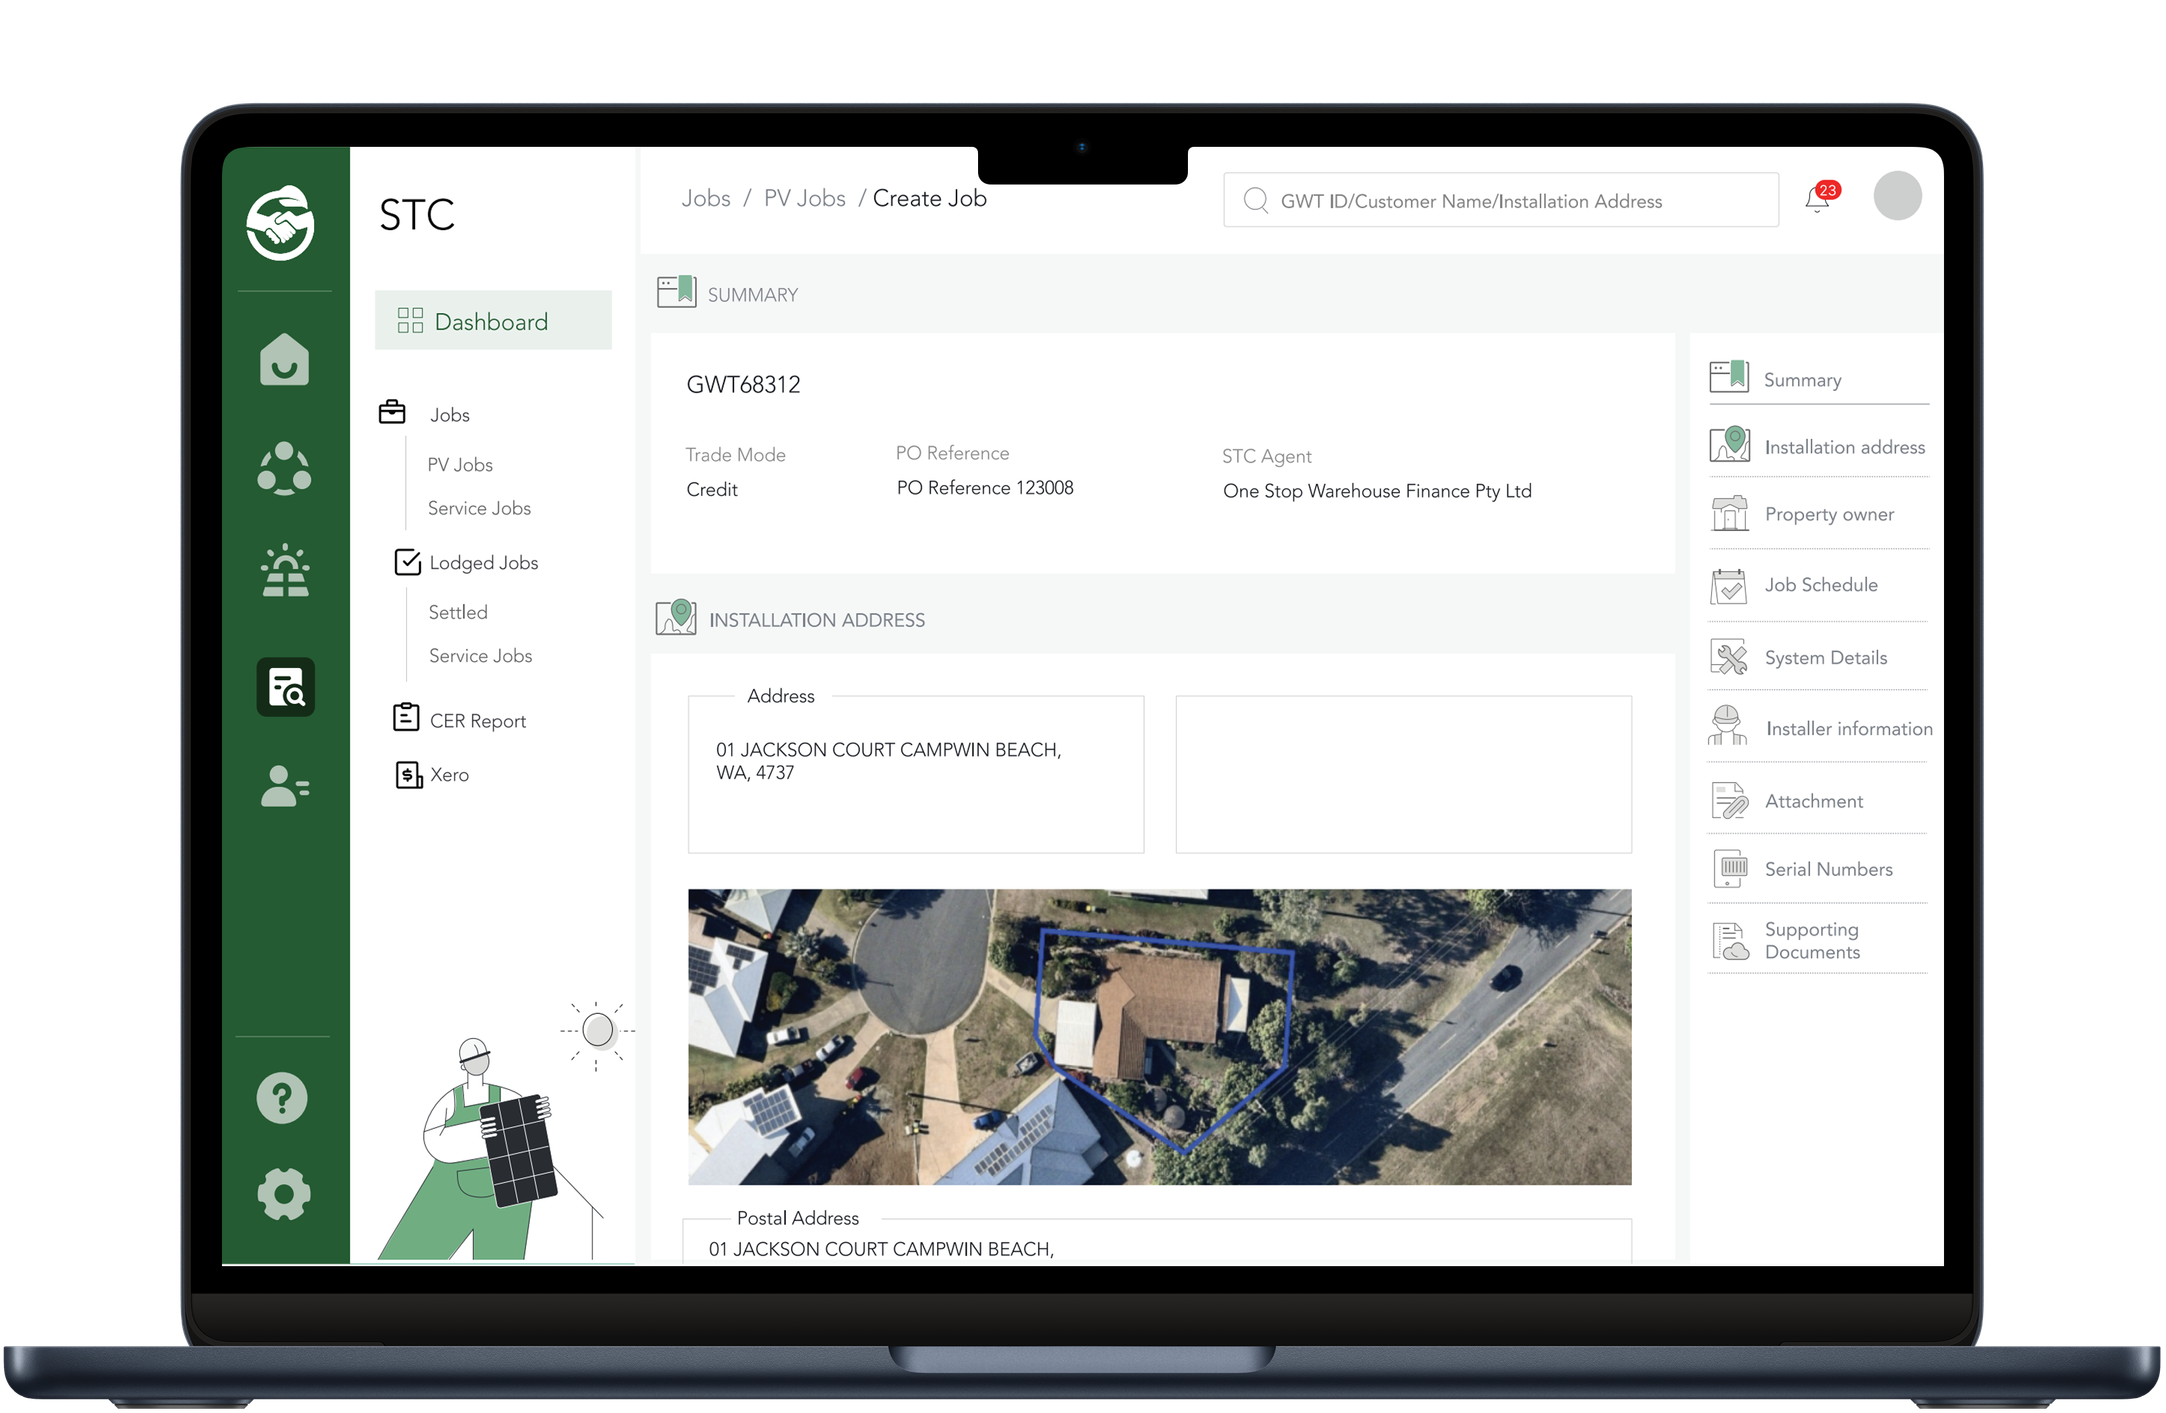Screen dimensions: 2166x1413
Task: Open the CER Report link
Action: [477, 721]
